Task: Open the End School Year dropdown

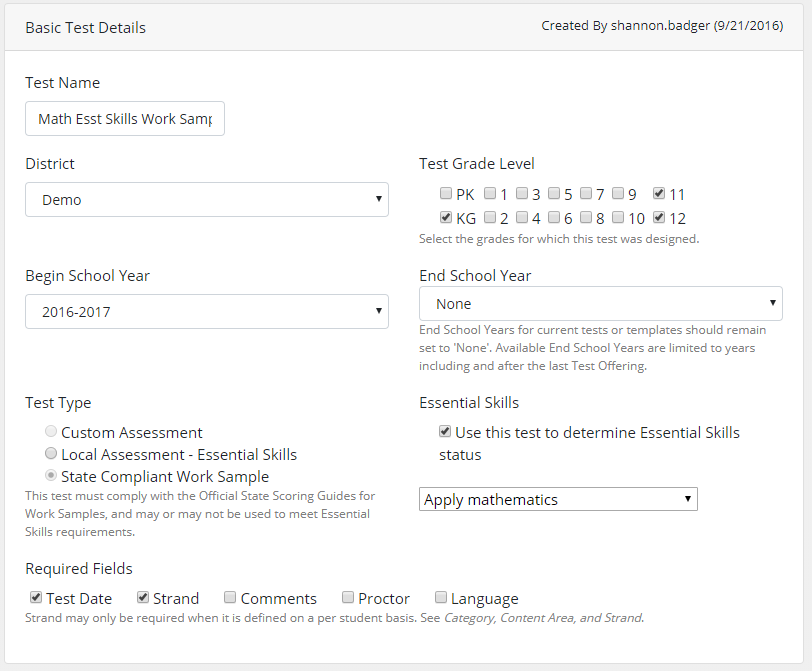Action: point(600,304)
